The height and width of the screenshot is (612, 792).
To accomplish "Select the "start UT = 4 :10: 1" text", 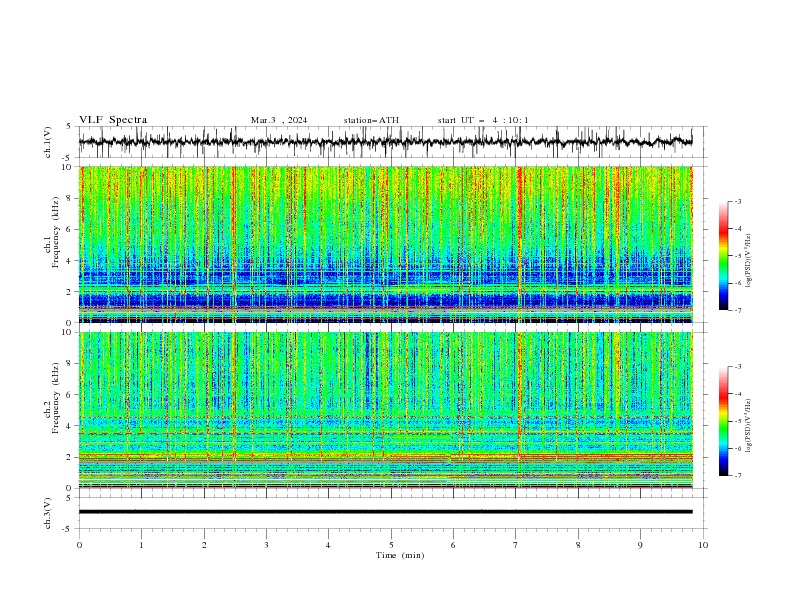I will [483, 120].
